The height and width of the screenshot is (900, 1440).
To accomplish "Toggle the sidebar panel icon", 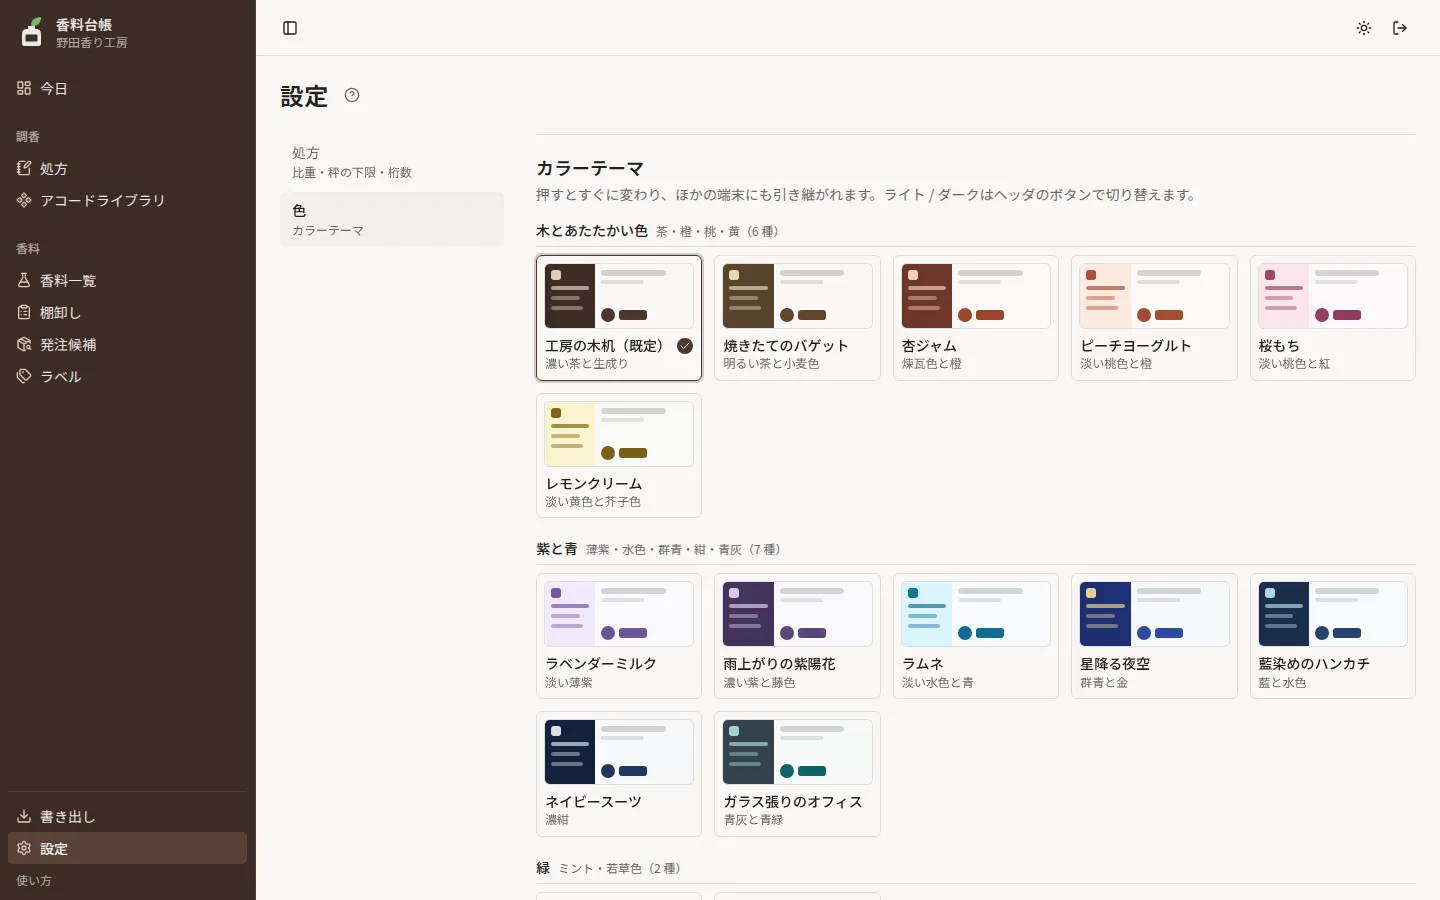I will point(290,28).
